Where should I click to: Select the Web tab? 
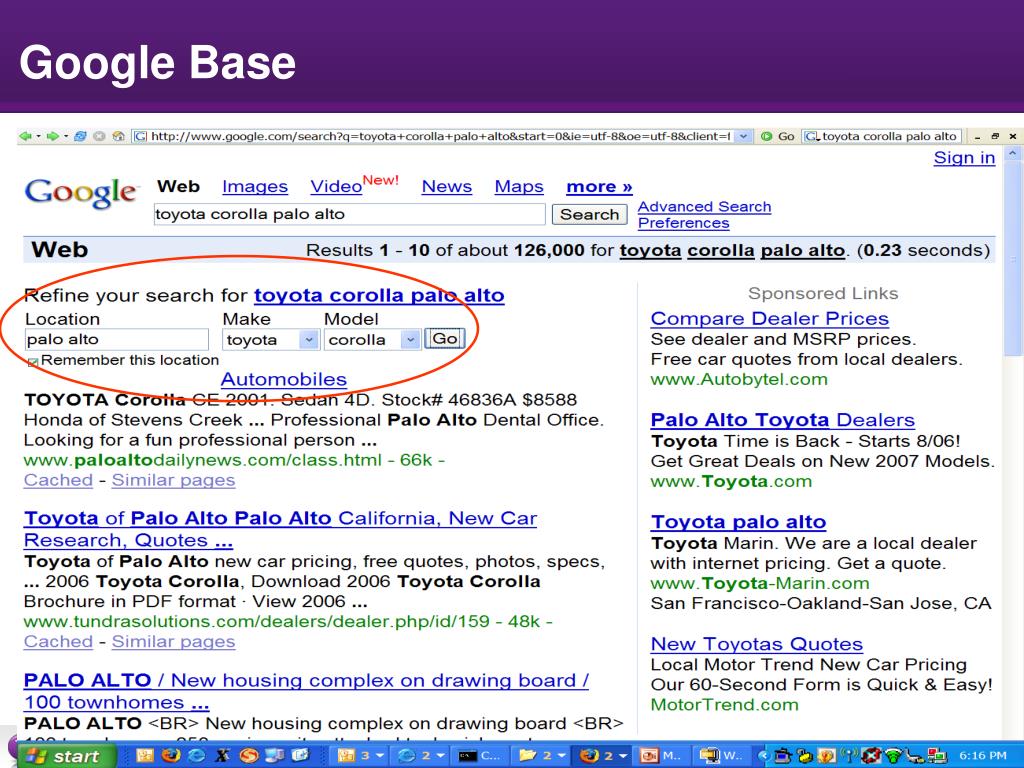(178, 187)
